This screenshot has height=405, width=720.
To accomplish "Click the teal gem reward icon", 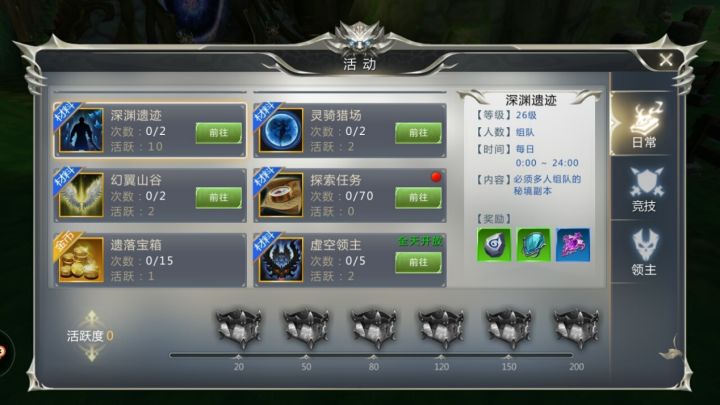I will (x=534, y=245).
